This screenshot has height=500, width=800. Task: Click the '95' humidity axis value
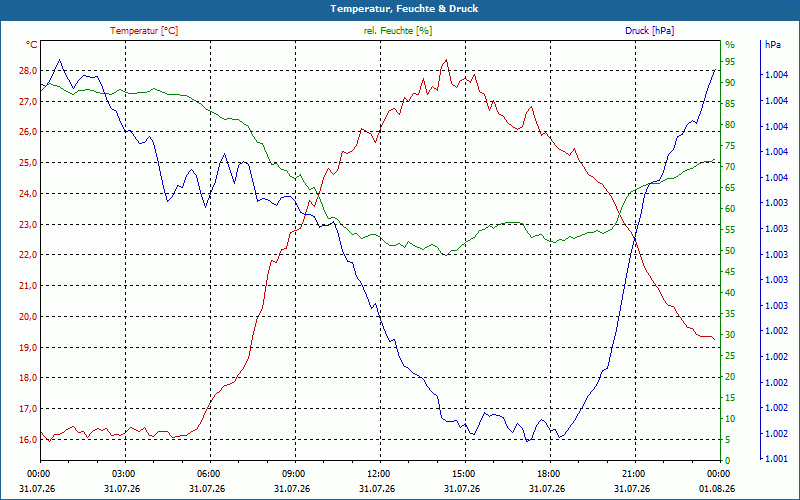pos(730,62)
